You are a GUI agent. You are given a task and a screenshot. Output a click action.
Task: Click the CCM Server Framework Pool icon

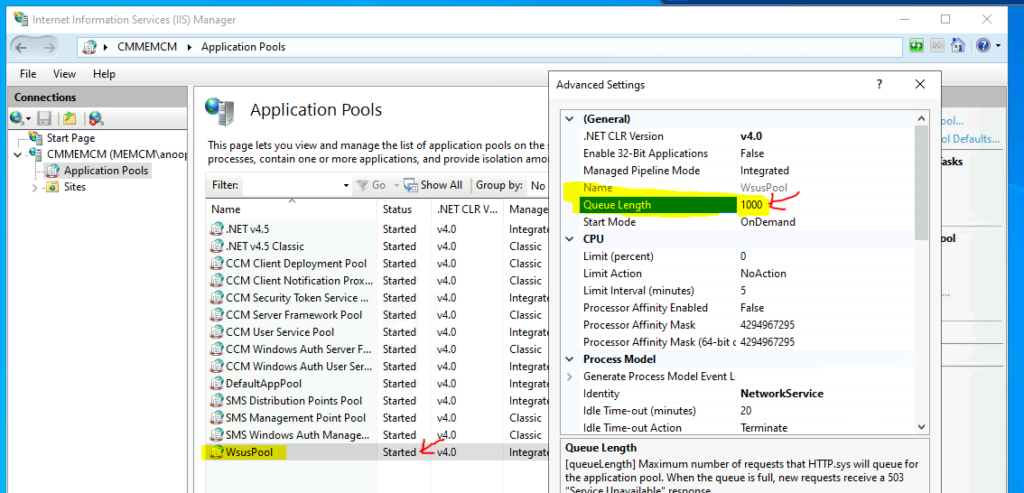[217, 315]
